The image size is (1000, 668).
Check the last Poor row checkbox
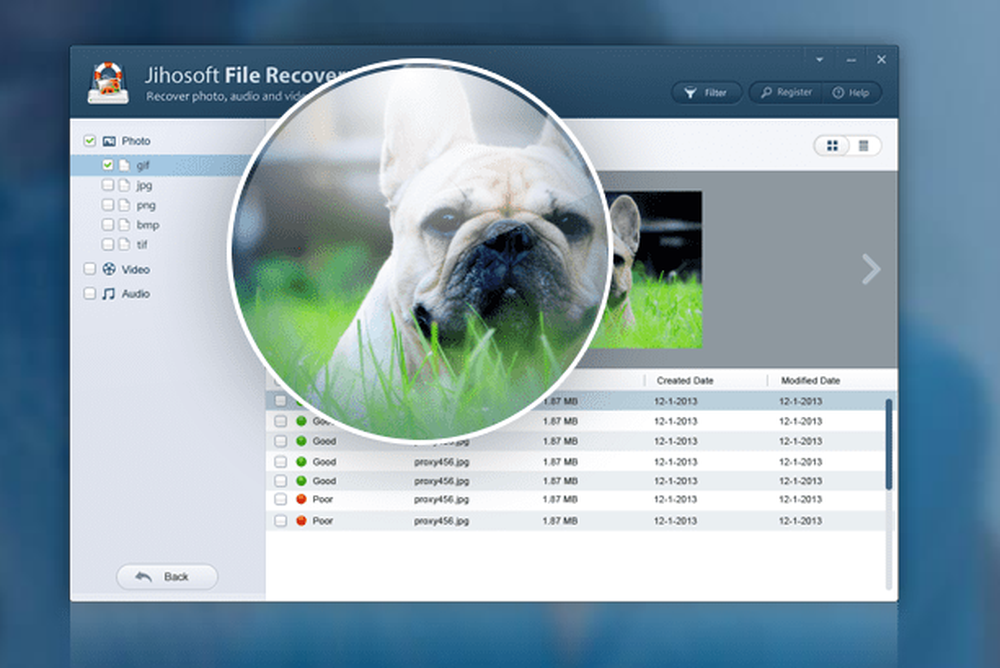(281, 521)
